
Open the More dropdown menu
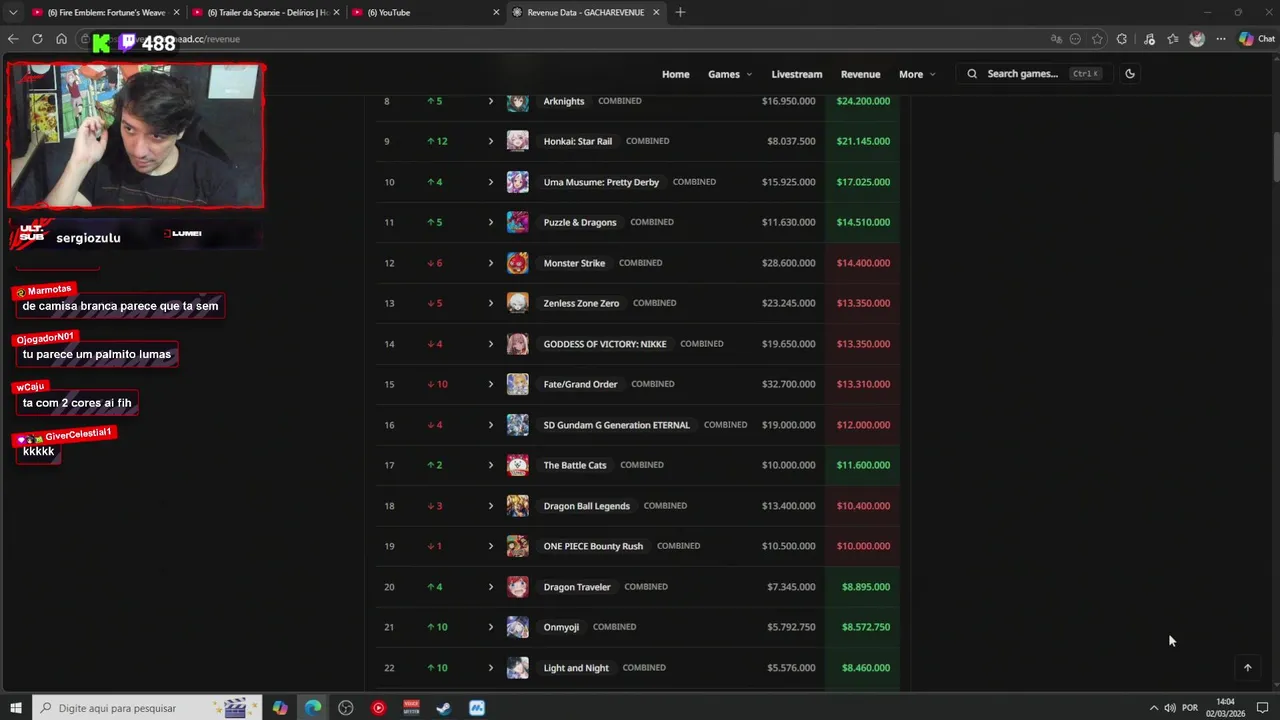click(x=917, y=74)
